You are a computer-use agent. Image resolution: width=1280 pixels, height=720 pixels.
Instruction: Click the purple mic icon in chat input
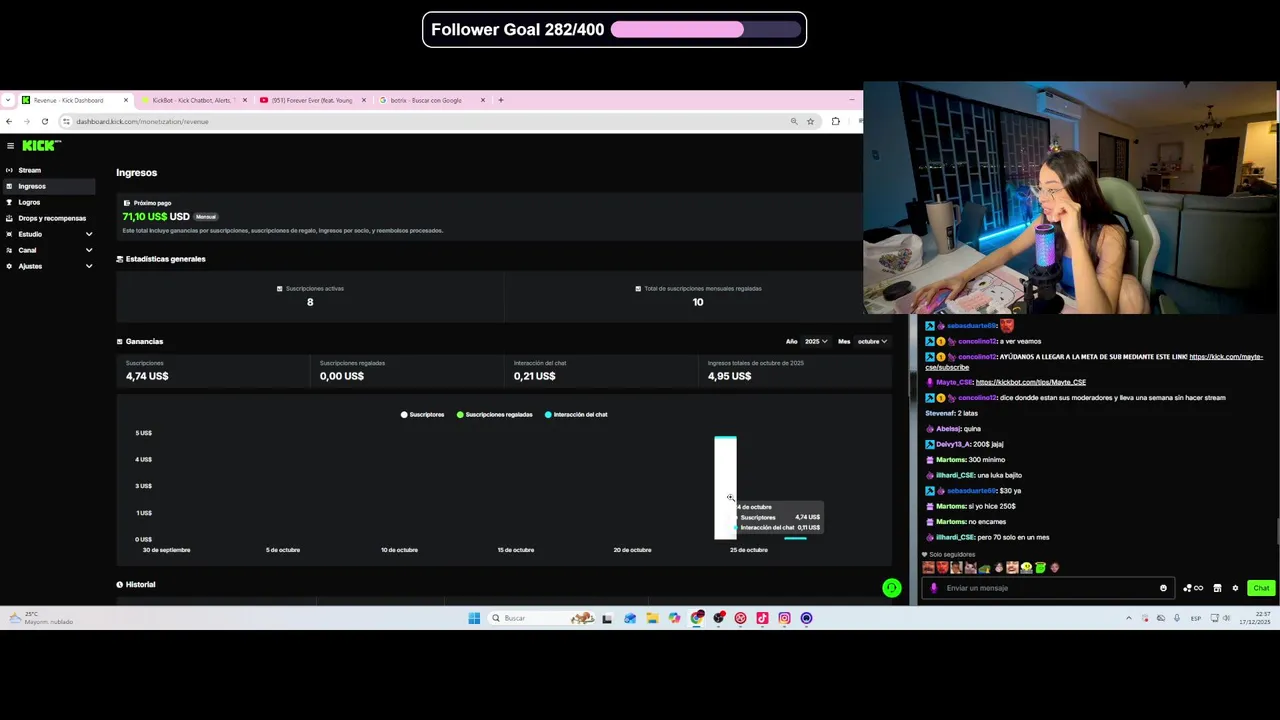pyautogui.click(x=934, y=588)
